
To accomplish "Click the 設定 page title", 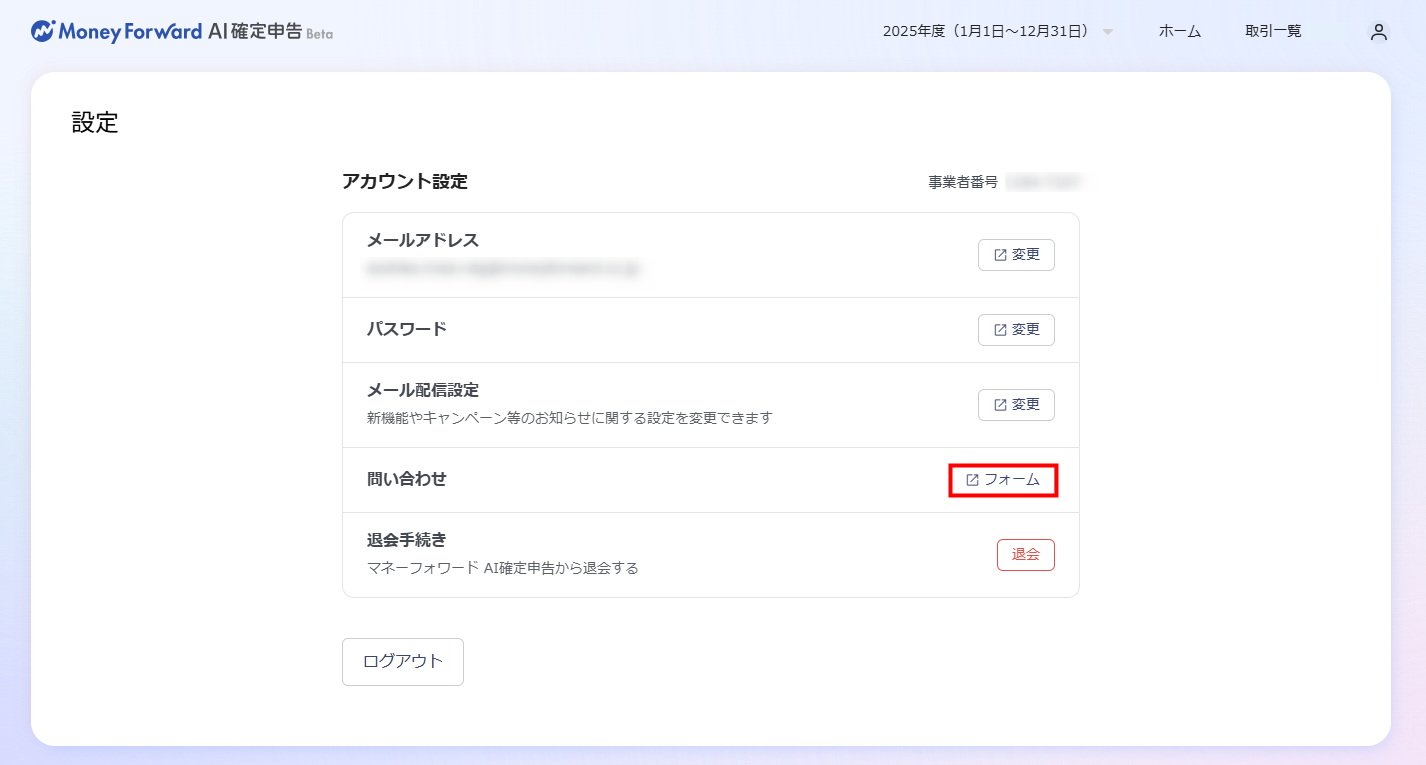I will pos(95,123).
